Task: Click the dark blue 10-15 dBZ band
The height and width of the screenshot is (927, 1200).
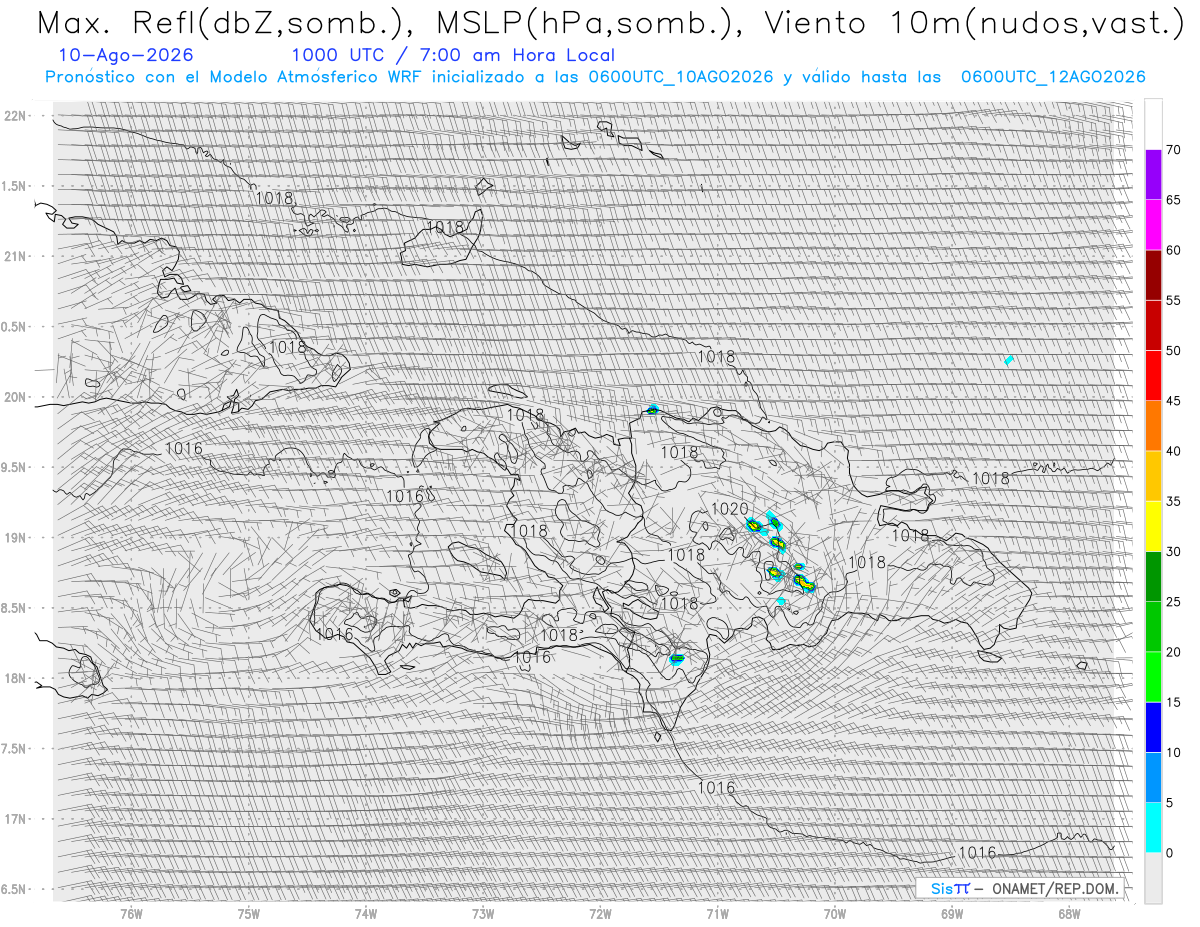Action: pyautogui.click(x=1153, y=727)
